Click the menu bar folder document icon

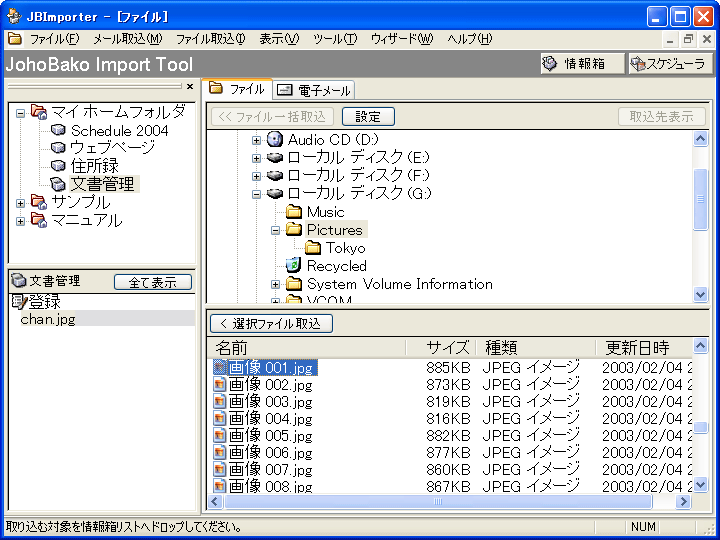pos(15,39)
